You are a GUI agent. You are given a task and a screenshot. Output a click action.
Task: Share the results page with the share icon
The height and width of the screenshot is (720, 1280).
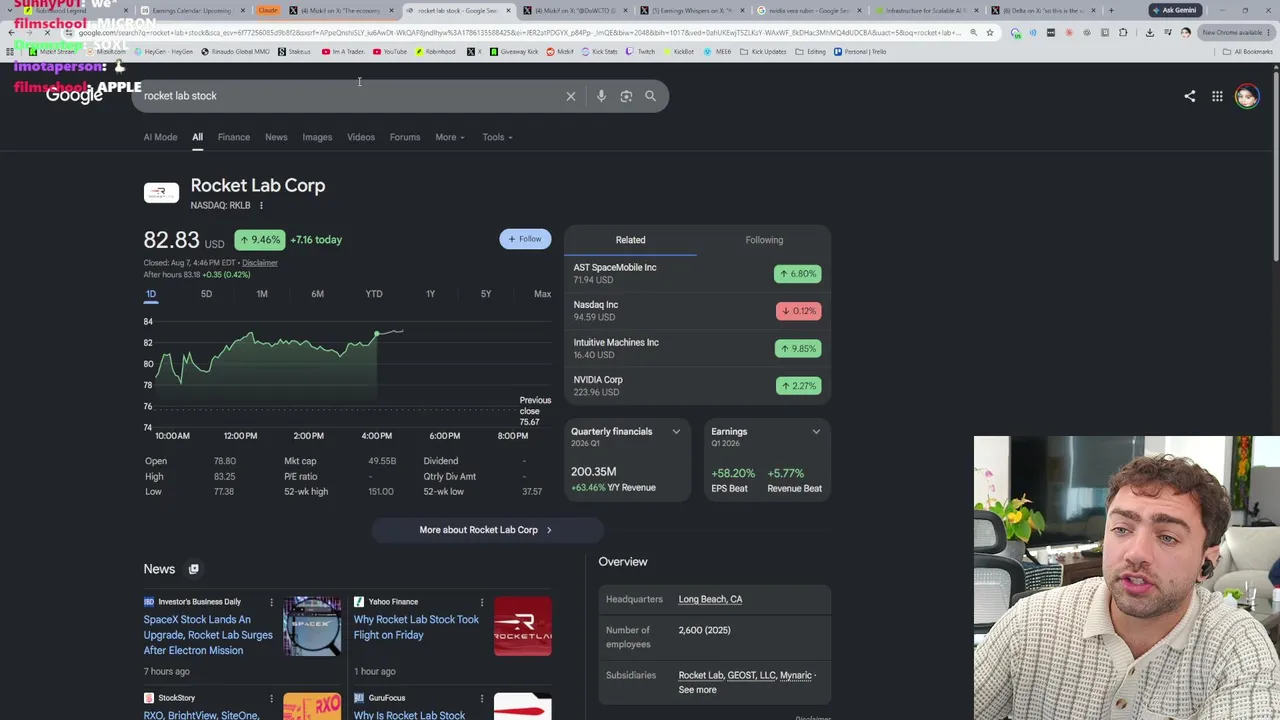tap(1189, 96)
